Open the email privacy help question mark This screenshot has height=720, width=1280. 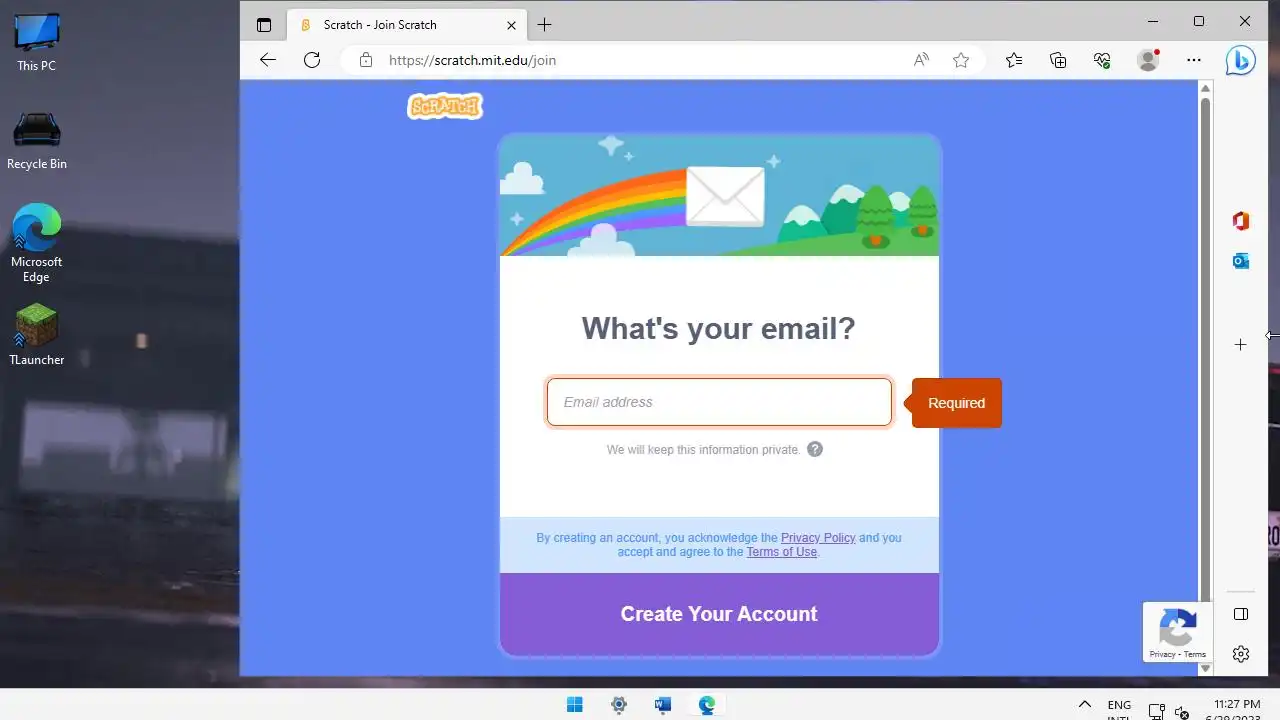click(815, 449)
